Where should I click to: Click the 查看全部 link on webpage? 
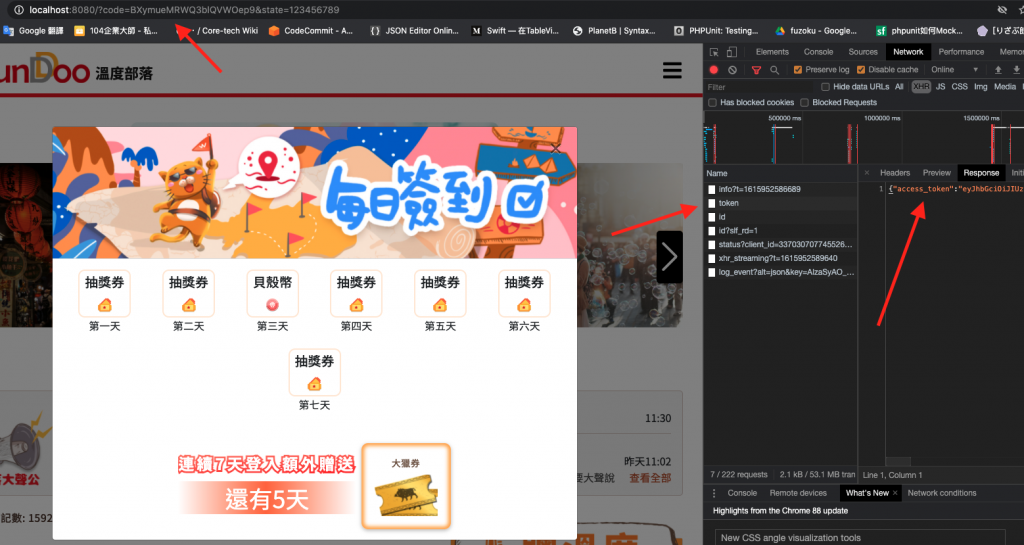pyautogui.click(x=650, y=478)
